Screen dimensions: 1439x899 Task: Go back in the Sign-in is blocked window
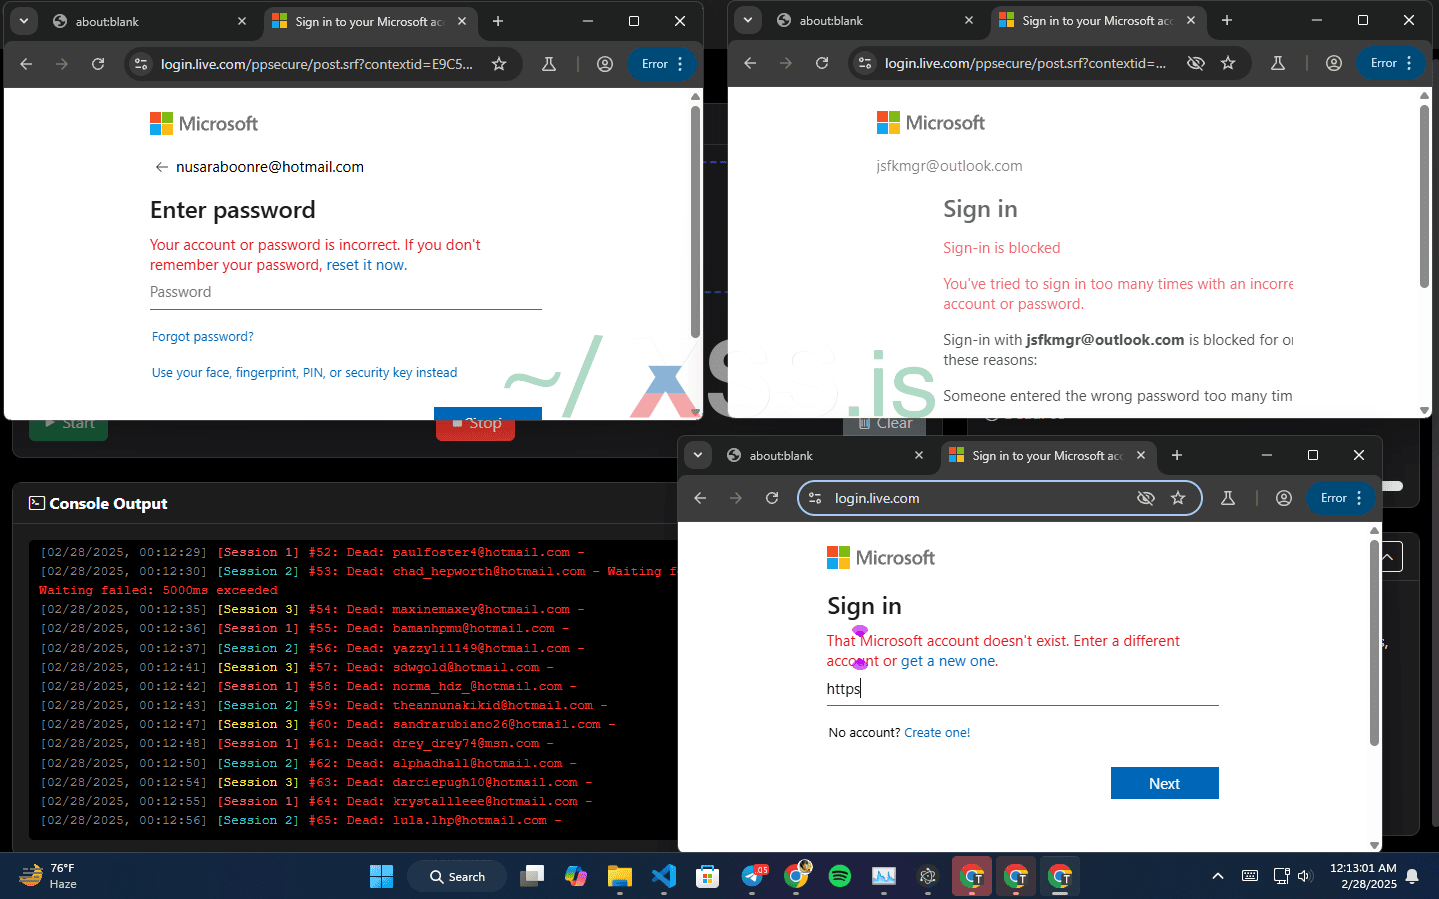tap(751, 63)
